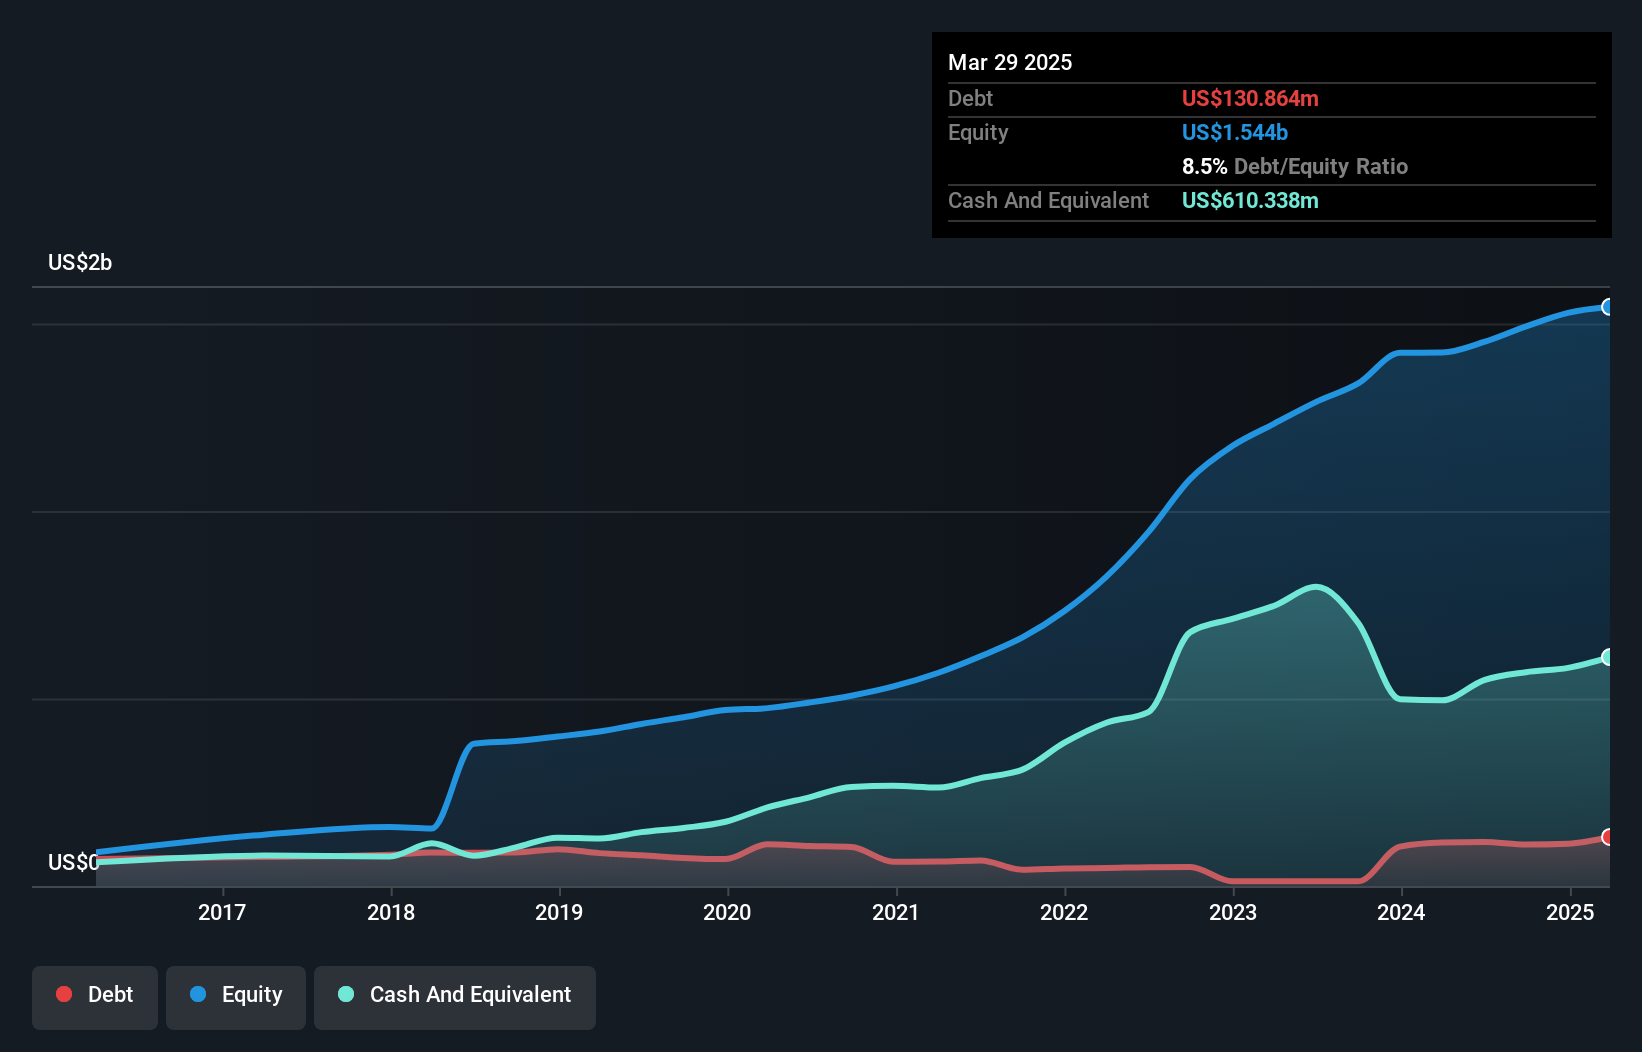
Task: Click the 2023 x-axis label
Action: [1233, 912]
